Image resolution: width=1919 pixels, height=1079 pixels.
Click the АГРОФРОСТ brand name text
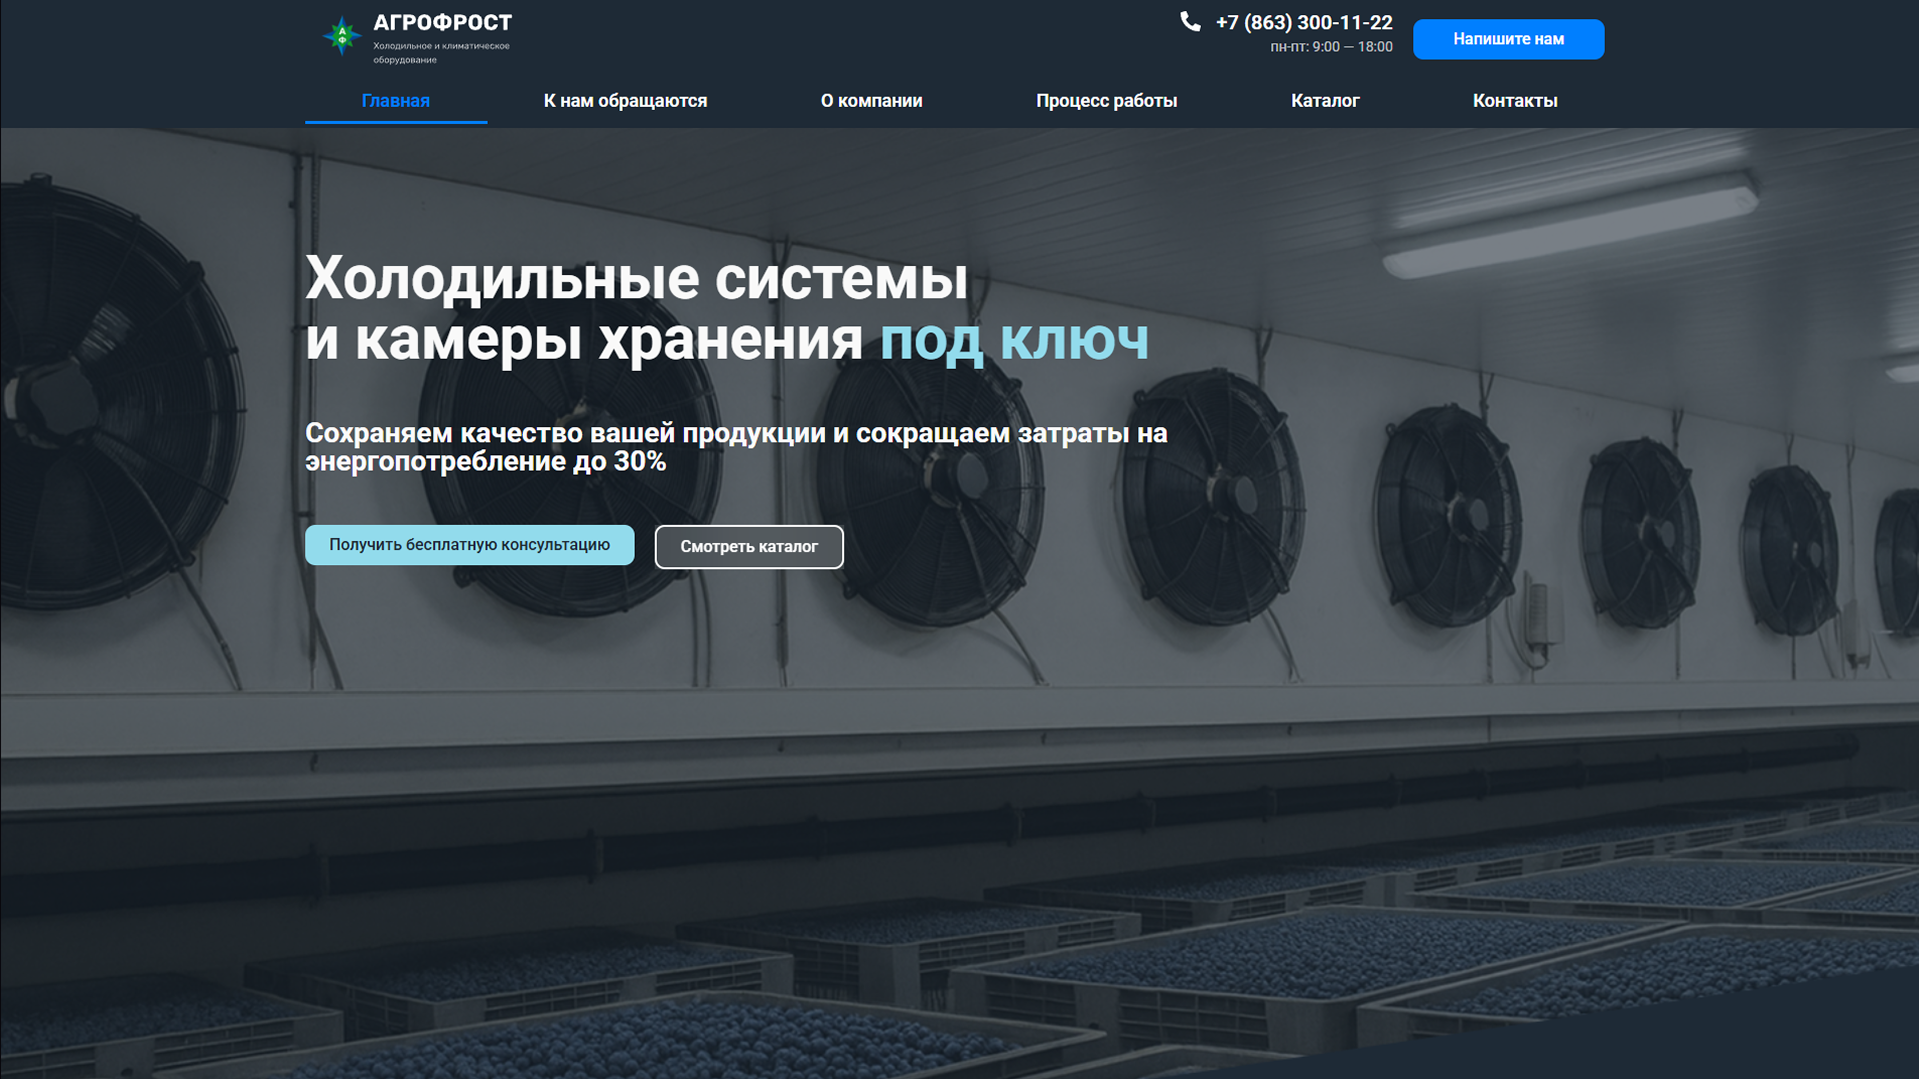[442, 22]
